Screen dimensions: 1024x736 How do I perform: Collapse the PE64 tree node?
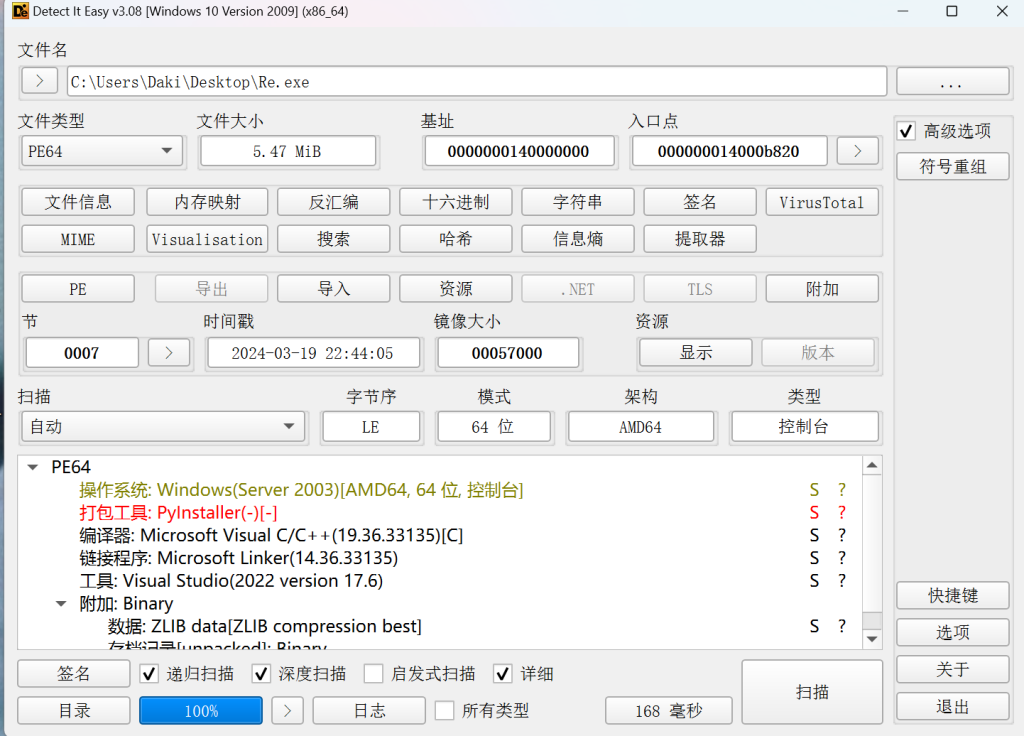point(32,467)
